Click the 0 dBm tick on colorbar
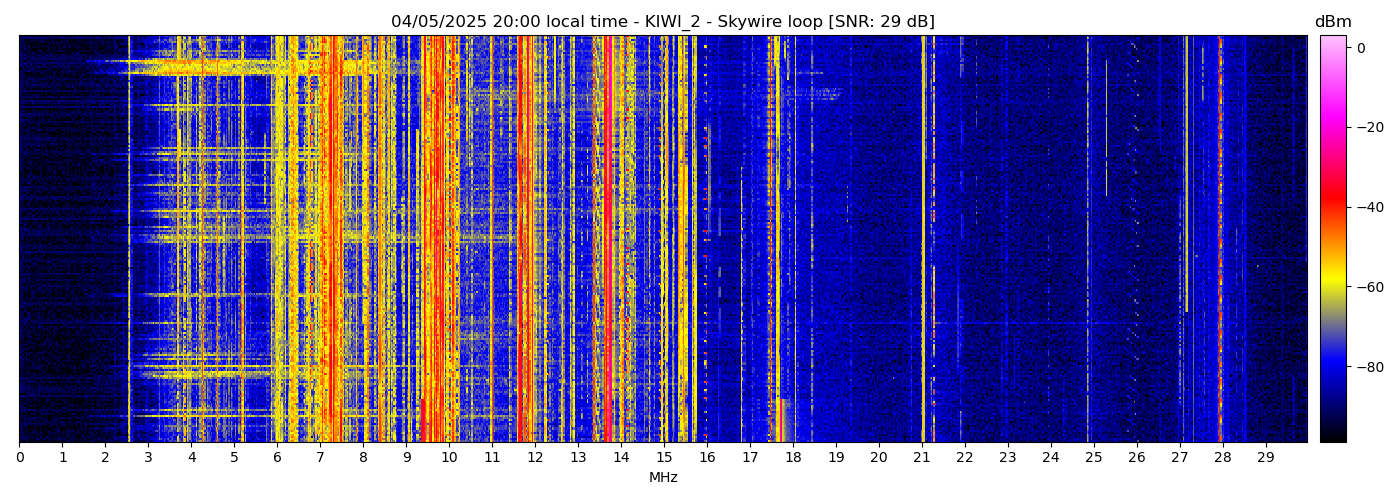 [1361, 48]
